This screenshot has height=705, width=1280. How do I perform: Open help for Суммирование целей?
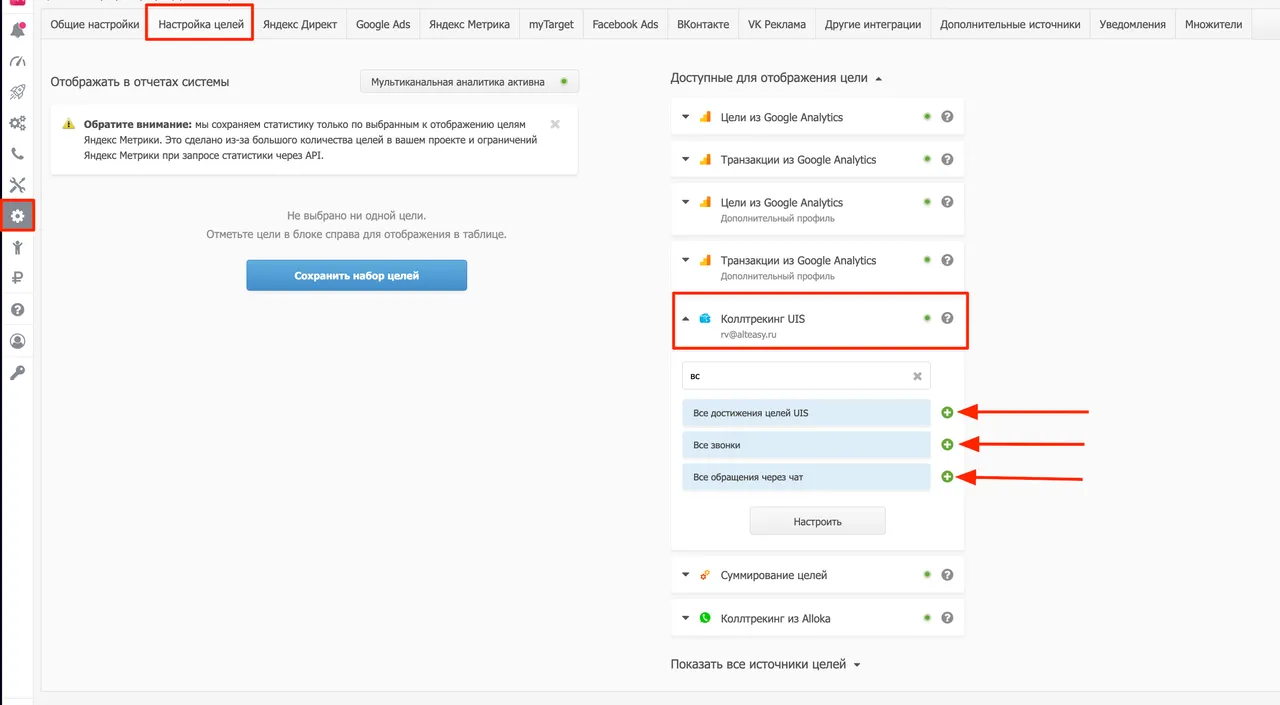pos(947,575)
